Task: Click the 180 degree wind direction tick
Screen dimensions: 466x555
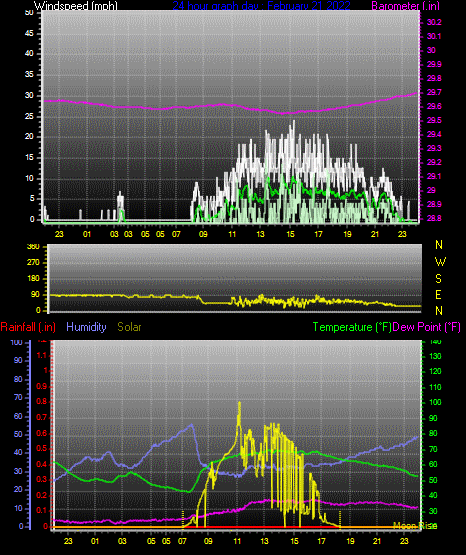Action: click(33, 279)
